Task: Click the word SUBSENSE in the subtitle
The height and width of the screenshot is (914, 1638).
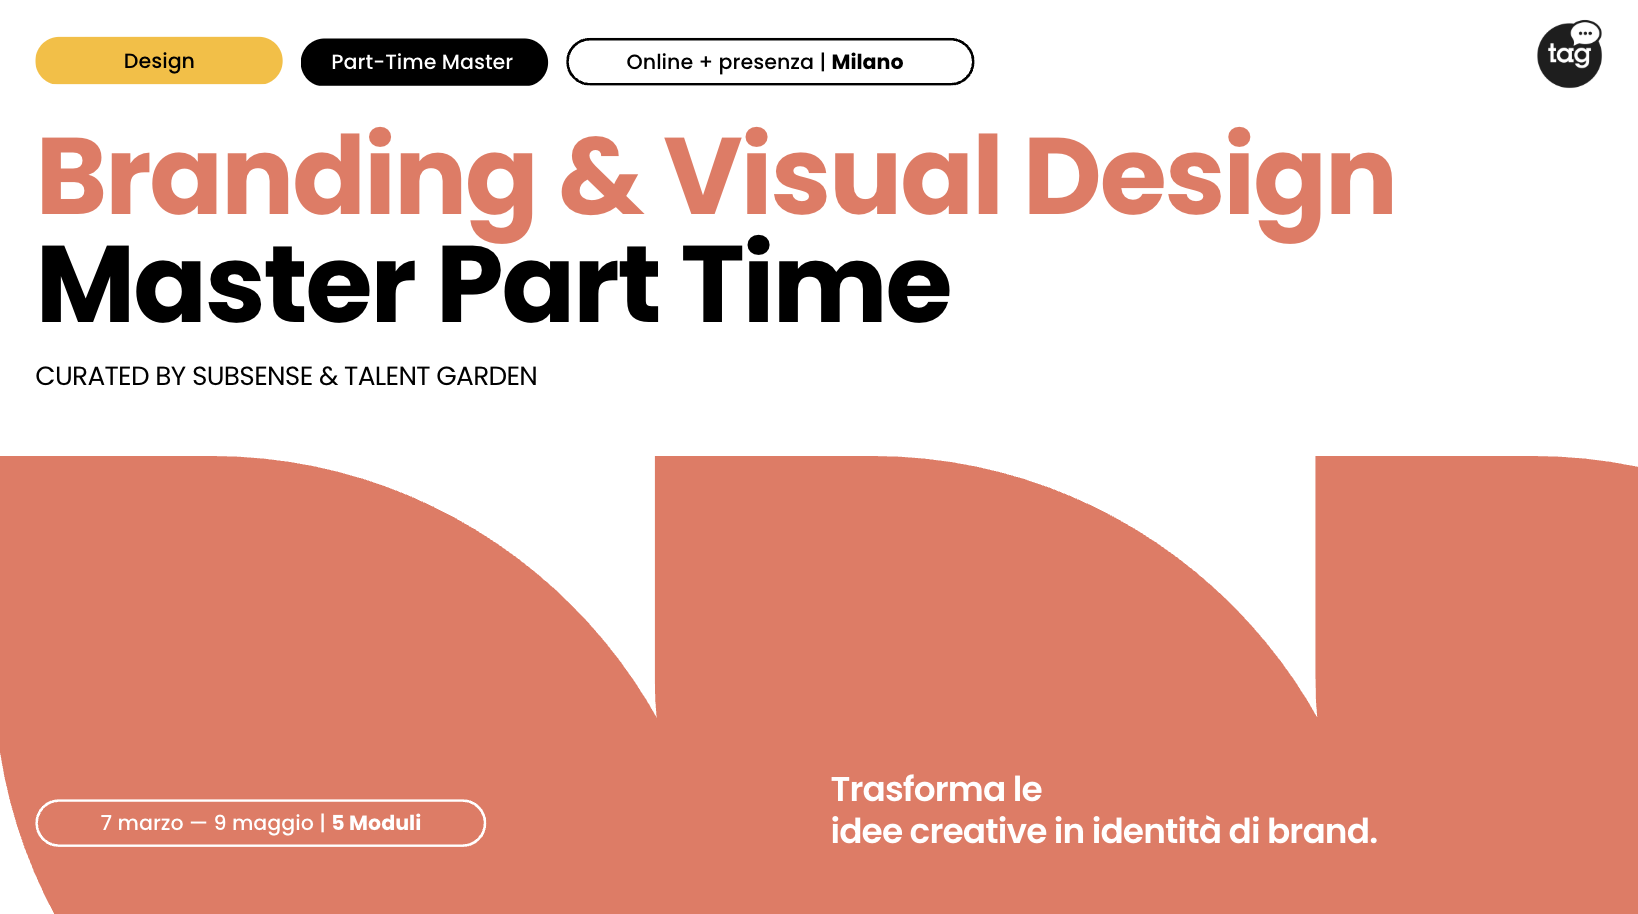Action: pyautogui.click(x=252, y=376)
